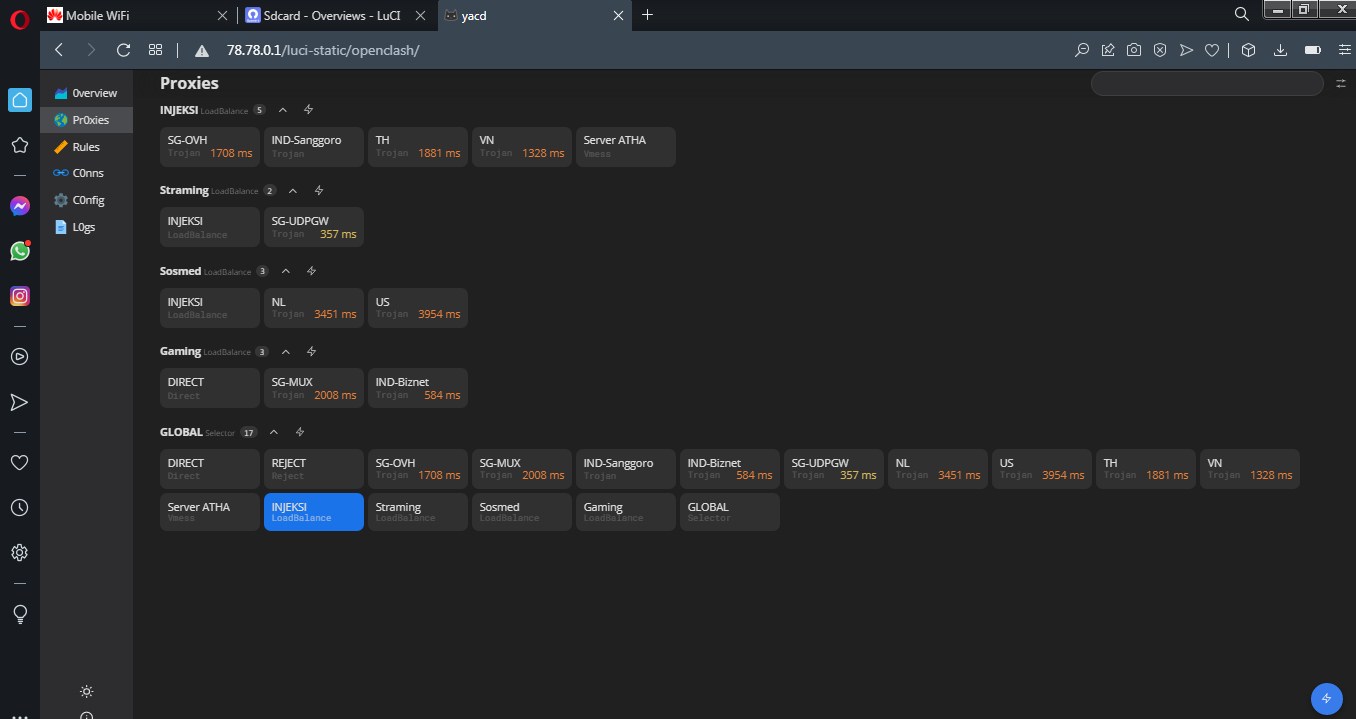The image size is (1356, 719).
Task: Collapse the Gaming proxy group
Action: (x=285, y=352)
